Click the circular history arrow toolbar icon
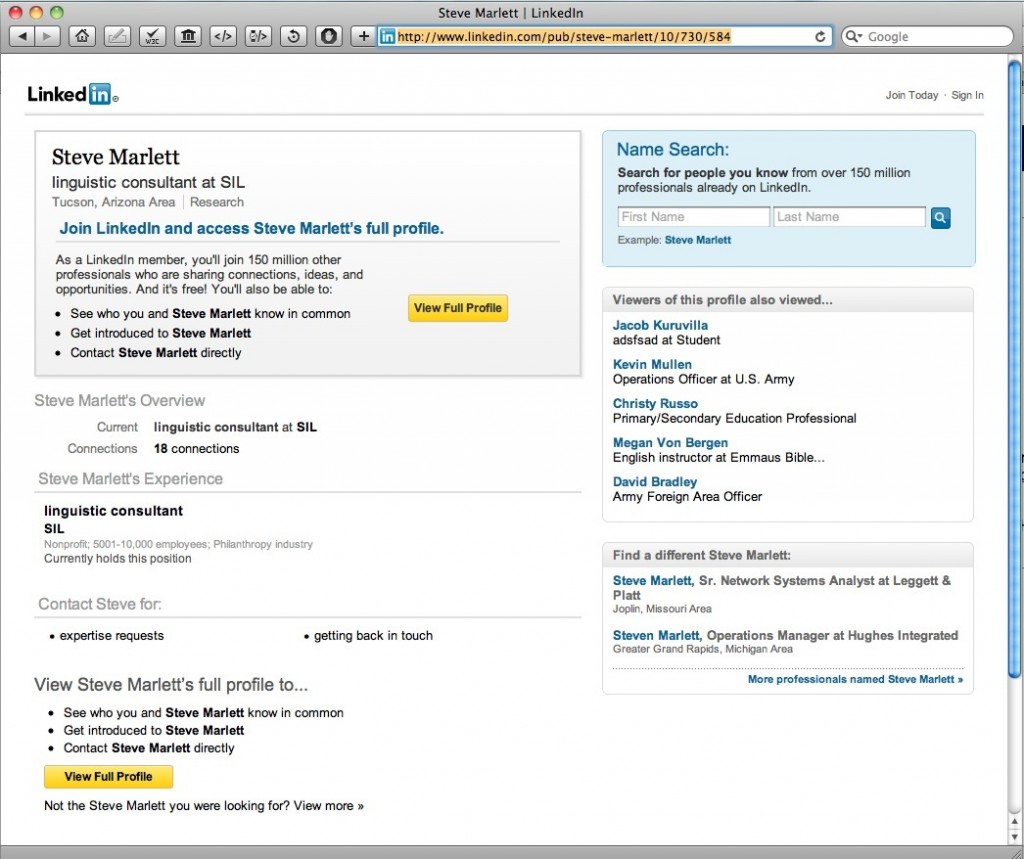 pos(294,36)
